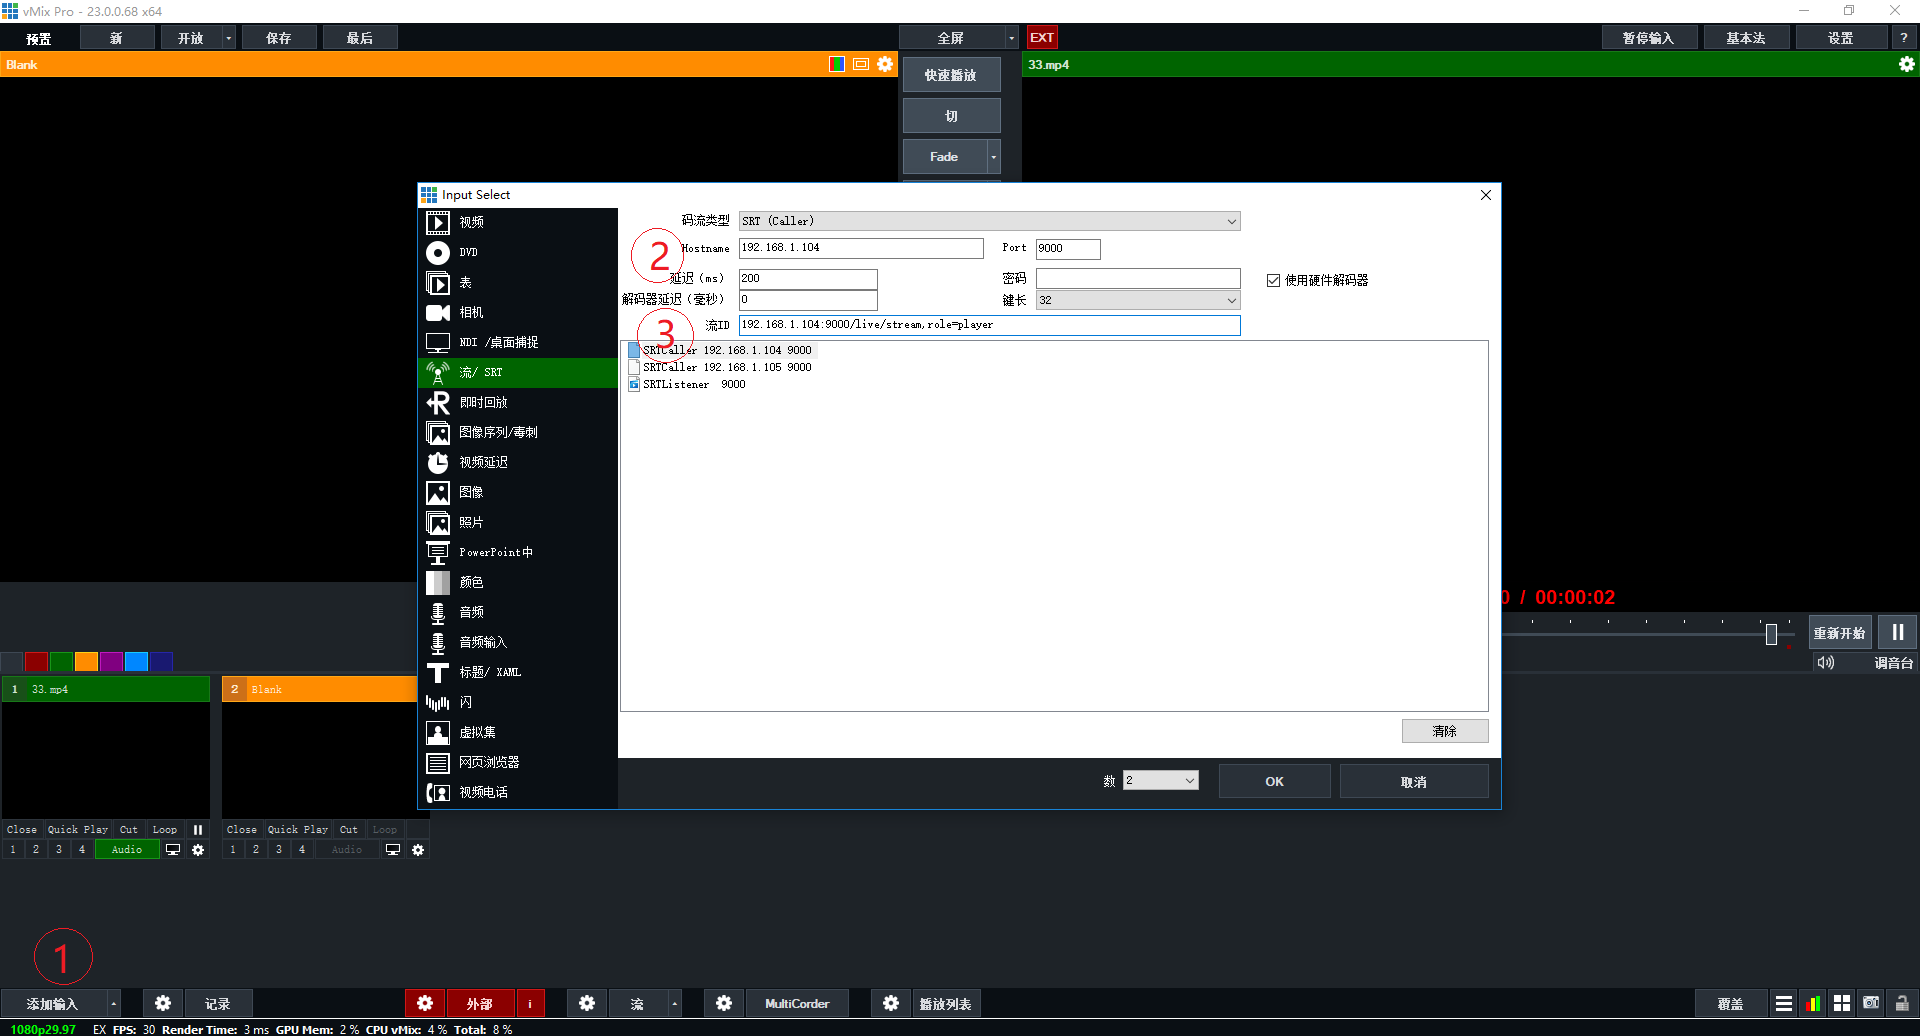Enable the 使用硬件解码器 checkbox
1920x1036 pixels.
point(1274,280)
